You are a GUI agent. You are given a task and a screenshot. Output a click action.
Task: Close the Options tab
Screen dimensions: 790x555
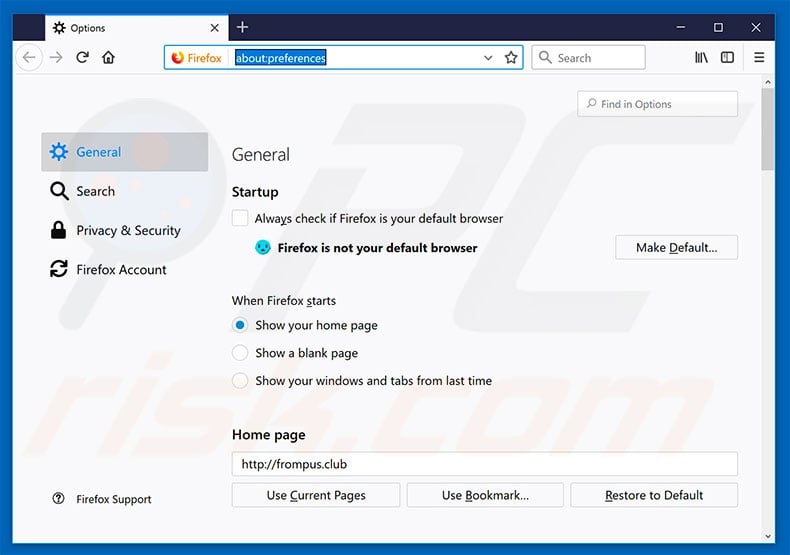215,28
